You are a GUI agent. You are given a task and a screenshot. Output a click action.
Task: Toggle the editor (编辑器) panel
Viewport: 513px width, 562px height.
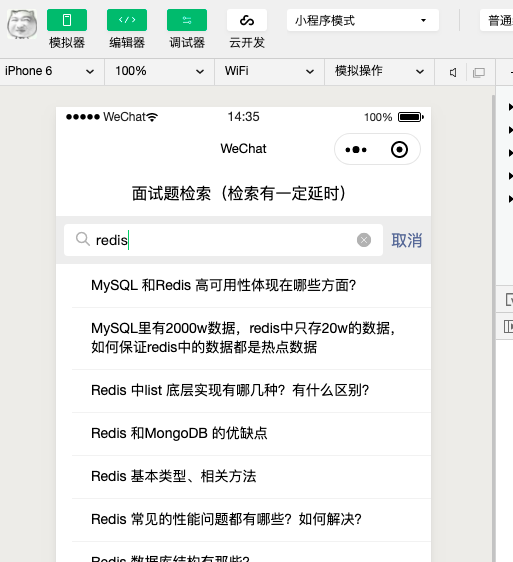click(127, 20)
